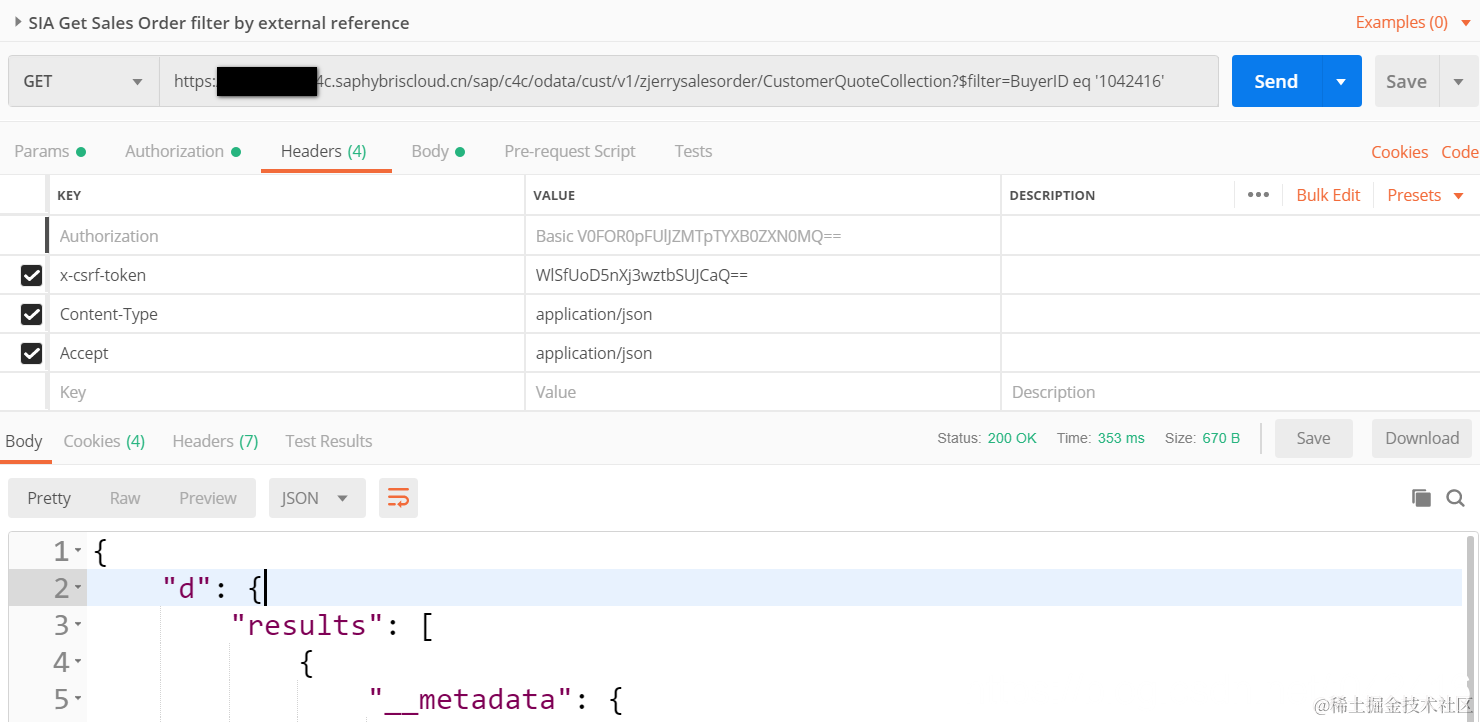
Task: Expand the Examples (0) dropdown
Action: (x=1413, y=22)
